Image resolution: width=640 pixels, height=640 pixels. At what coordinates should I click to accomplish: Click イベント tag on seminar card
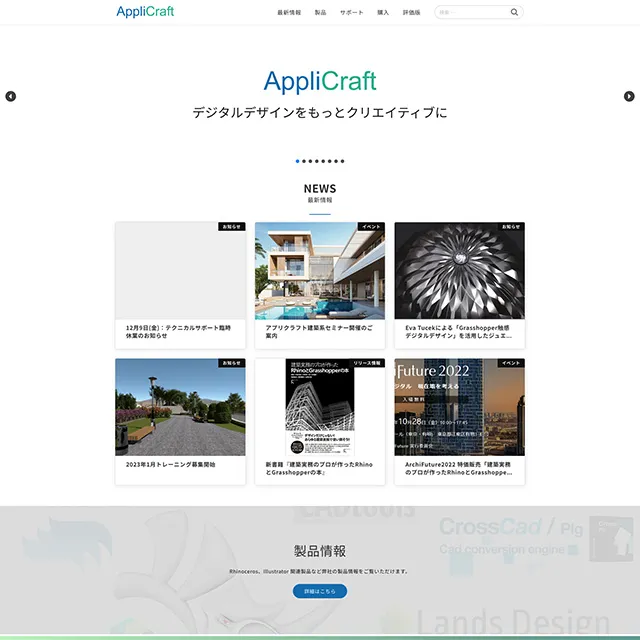point(371,227)
